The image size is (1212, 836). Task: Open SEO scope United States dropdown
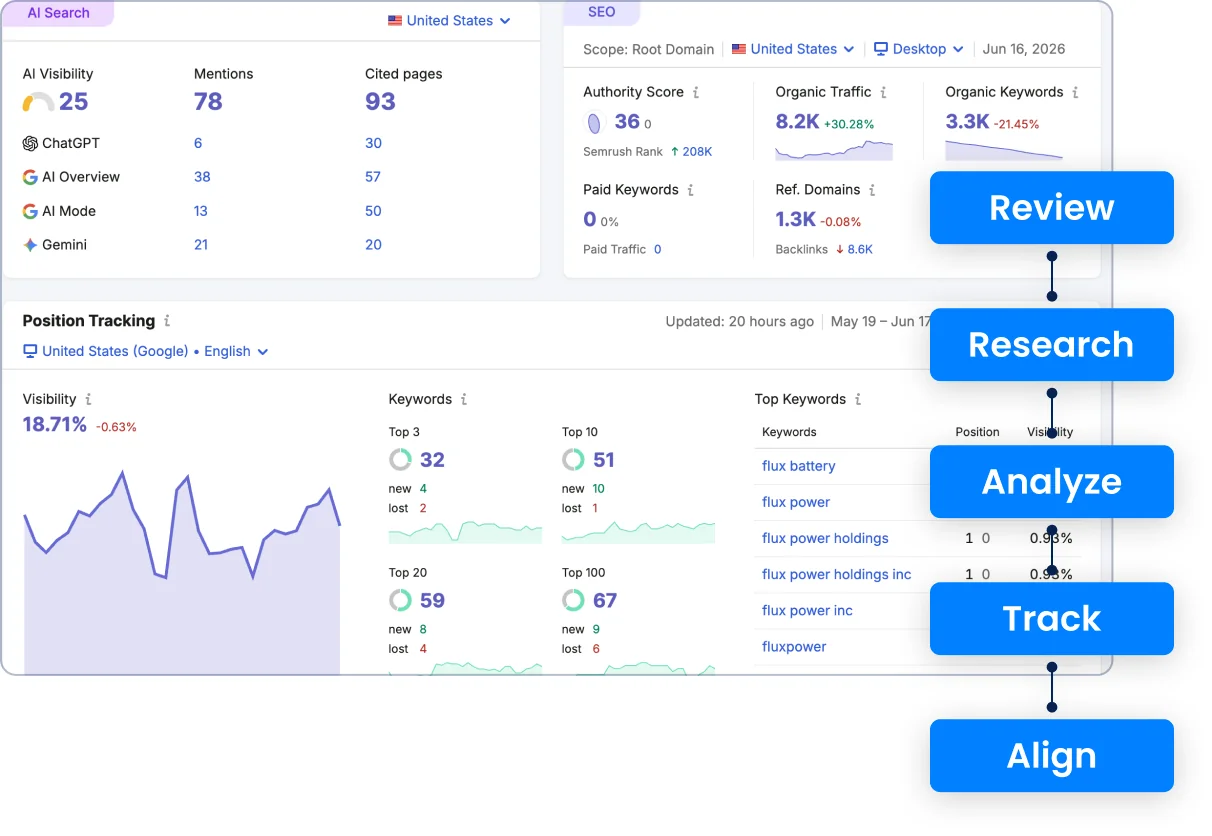pyautogui.click(x=793, y=49)
